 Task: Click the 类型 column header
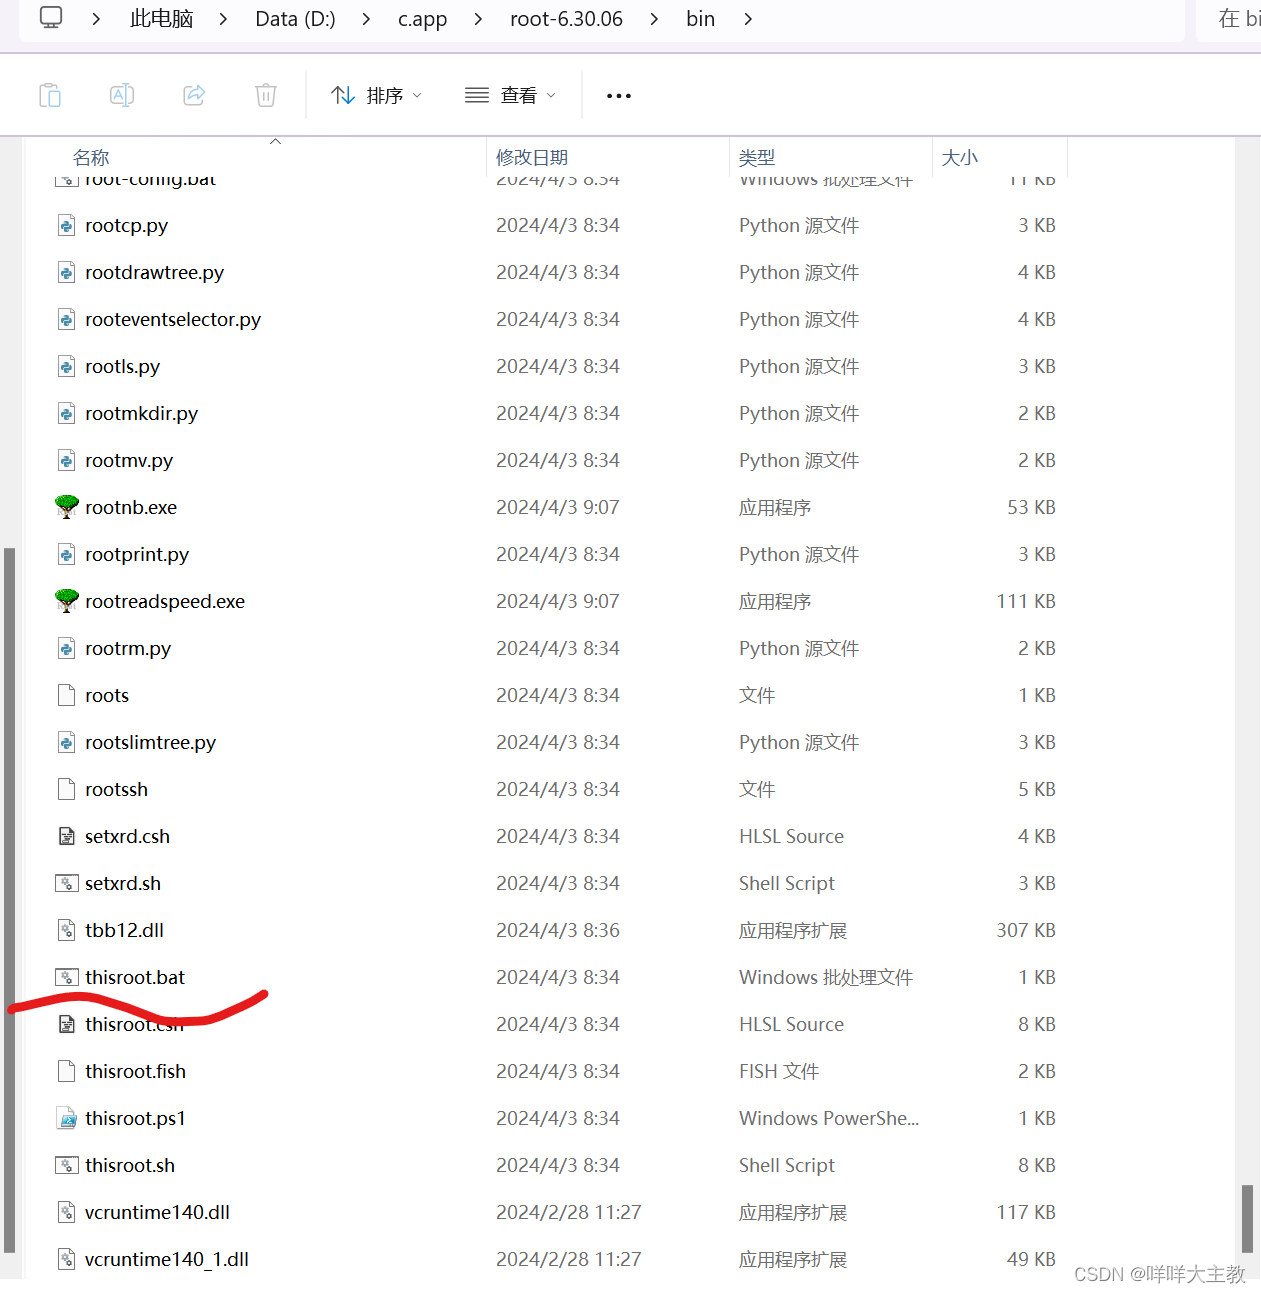pyautogui.click(x=757, y=157)
